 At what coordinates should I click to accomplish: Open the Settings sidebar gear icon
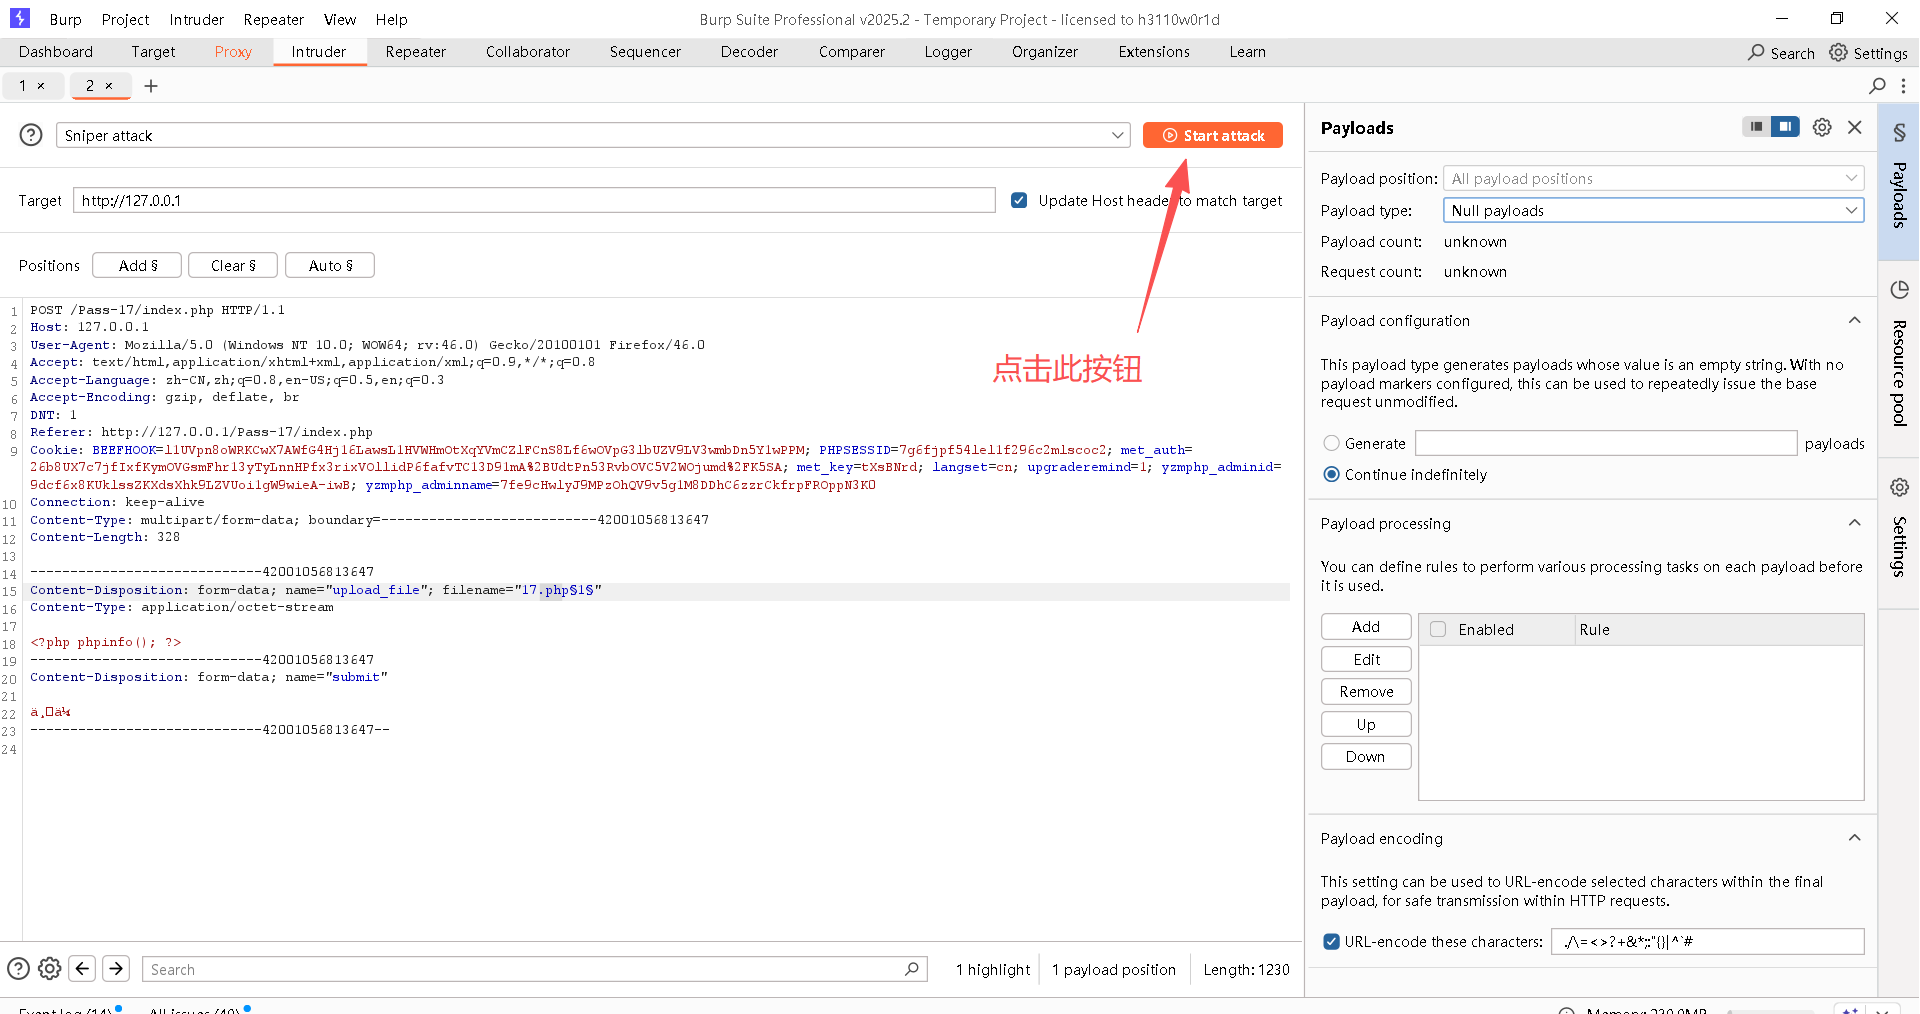point(1899,487)
